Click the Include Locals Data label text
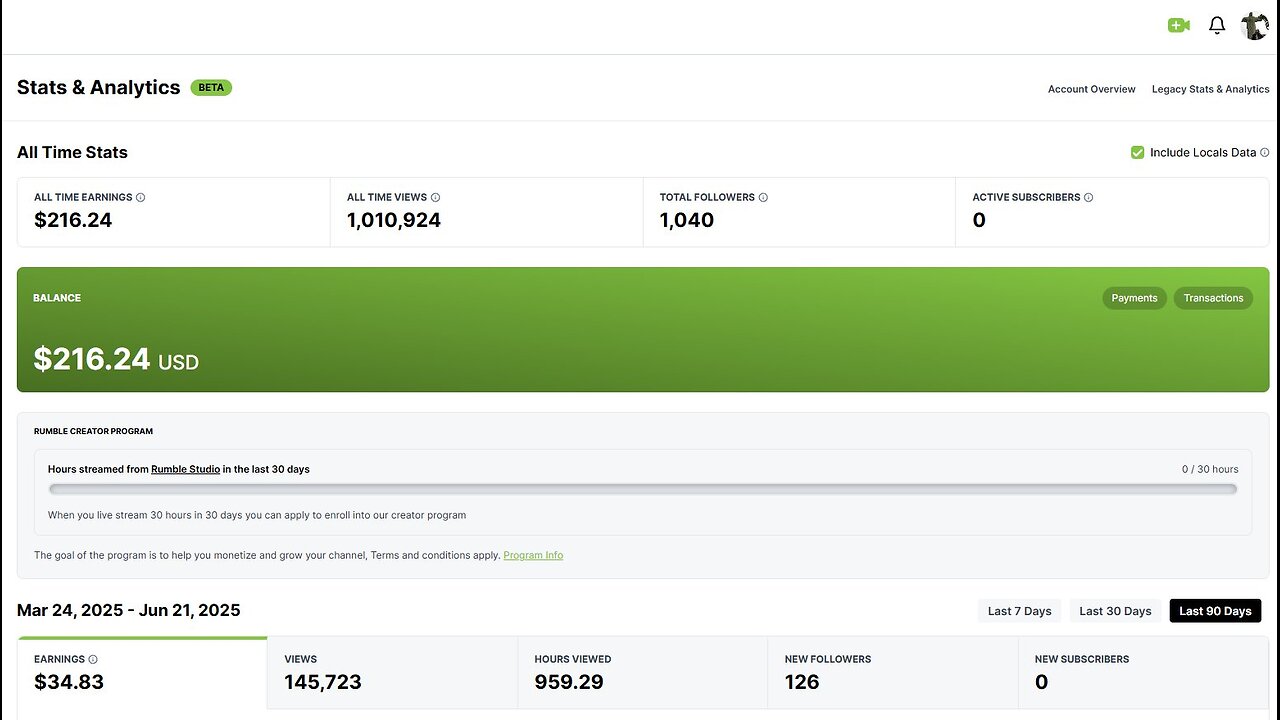The width and height of the screenshot is (1280, 720). click(1203, 153)
